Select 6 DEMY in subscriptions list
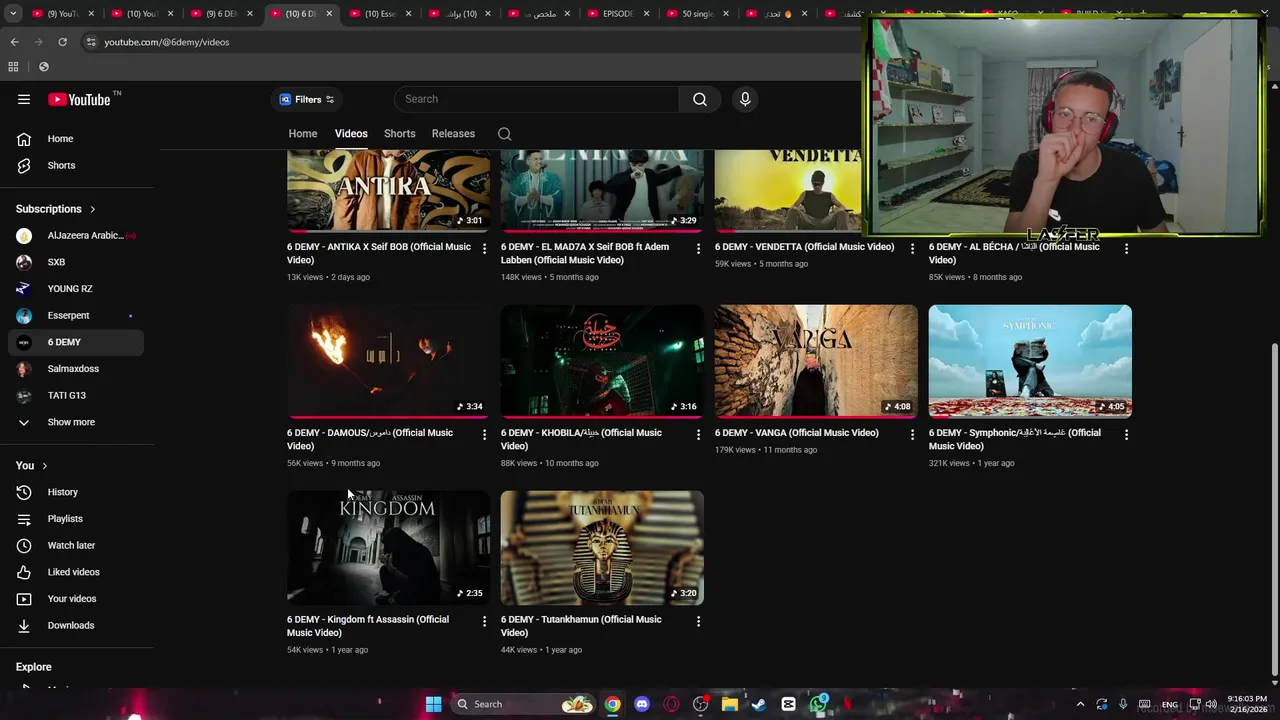1280x720 pixels. click(x=76, y=342)
